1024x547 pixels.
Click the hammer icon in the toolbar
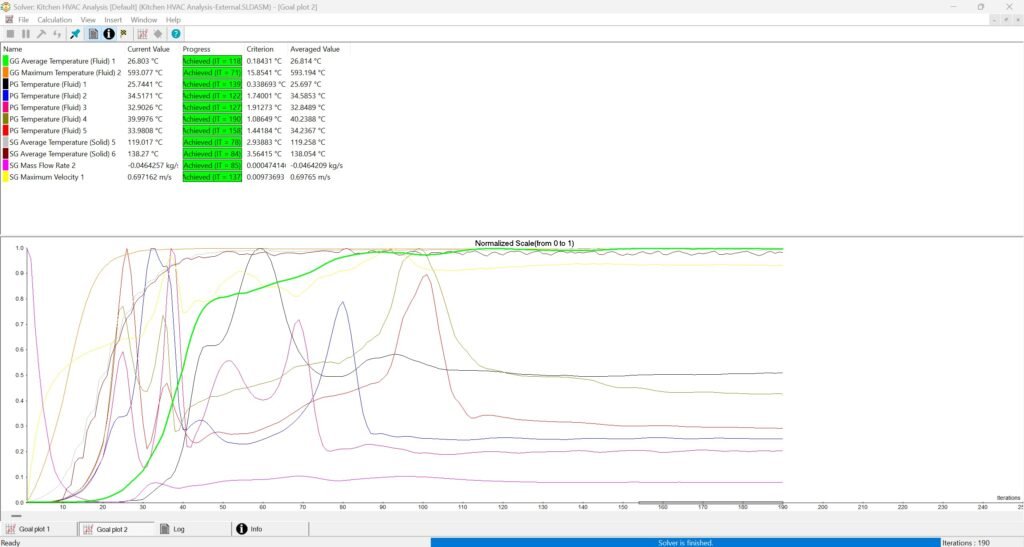click(41, 34)
